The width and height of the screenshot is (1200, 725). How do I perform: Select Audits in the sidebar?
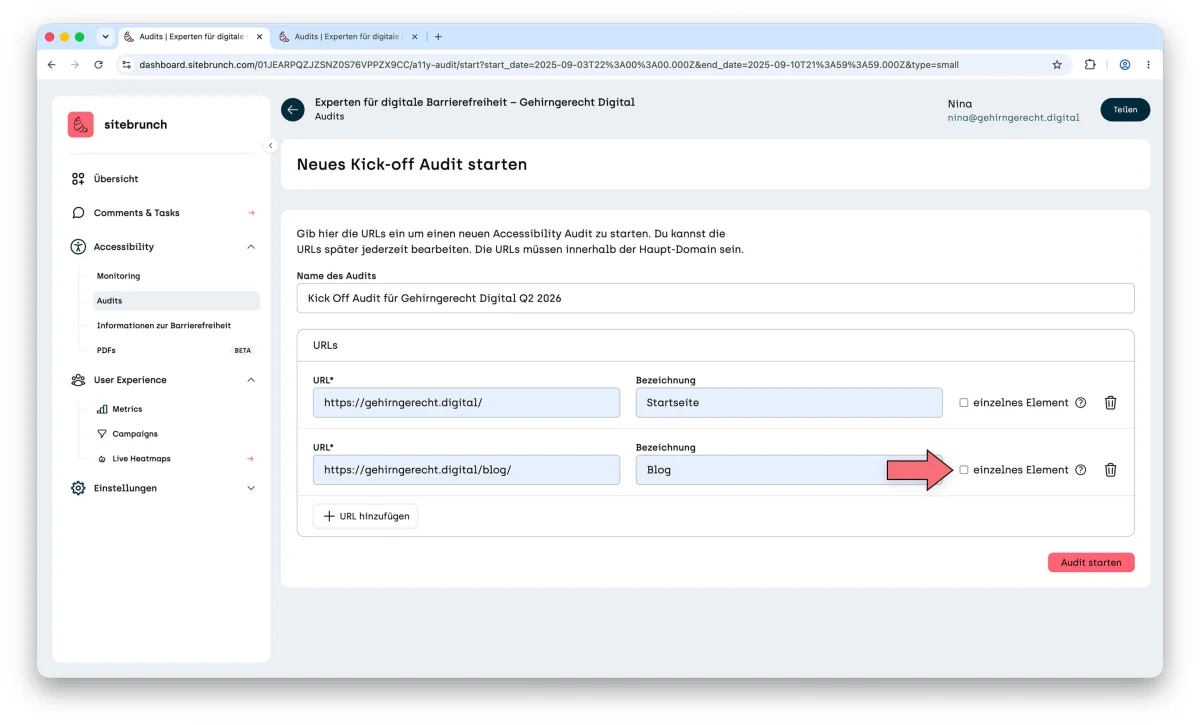click(176, 301)
